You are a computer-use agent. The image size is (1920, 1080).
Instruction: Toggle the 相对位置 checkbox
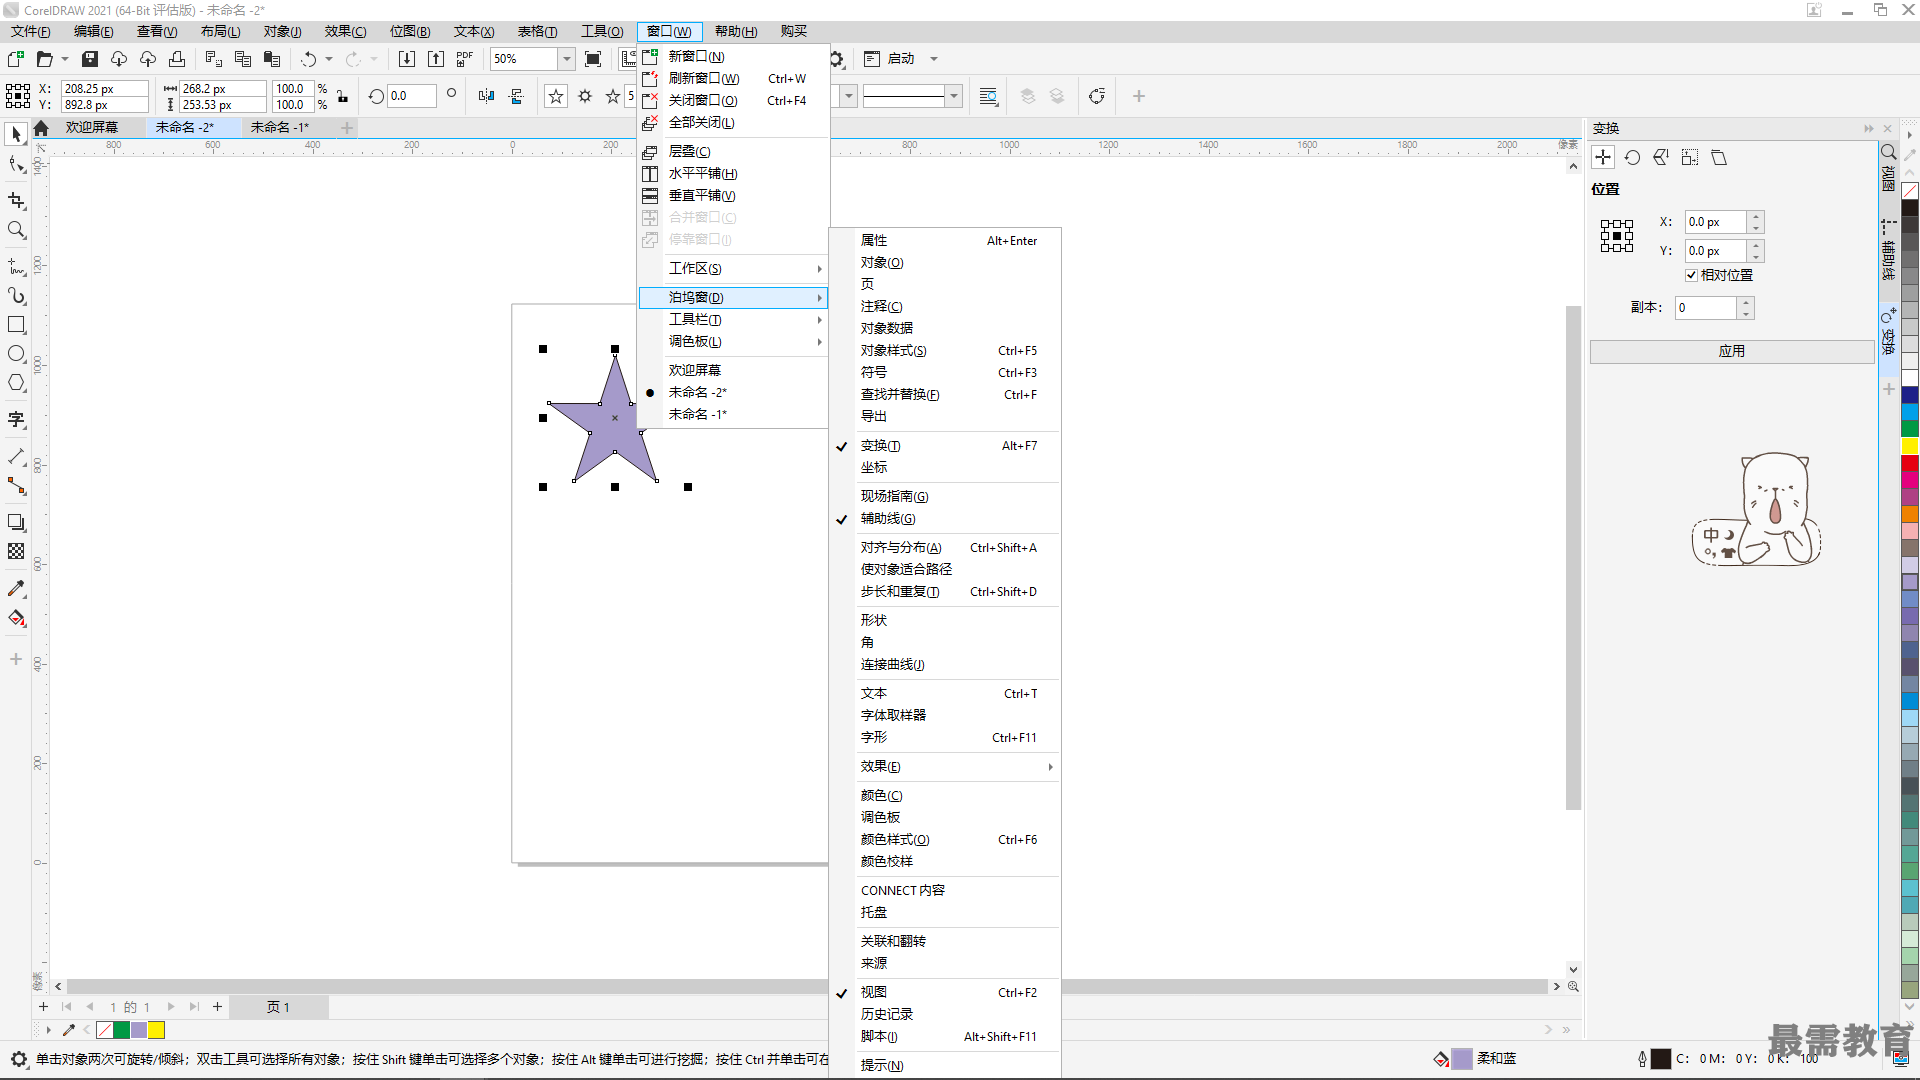coord(1691,275)
